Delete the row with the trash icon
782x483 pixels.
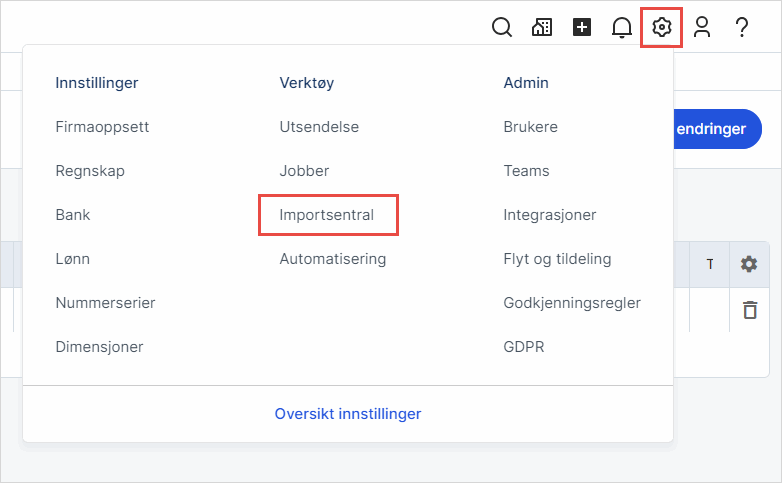749,310
